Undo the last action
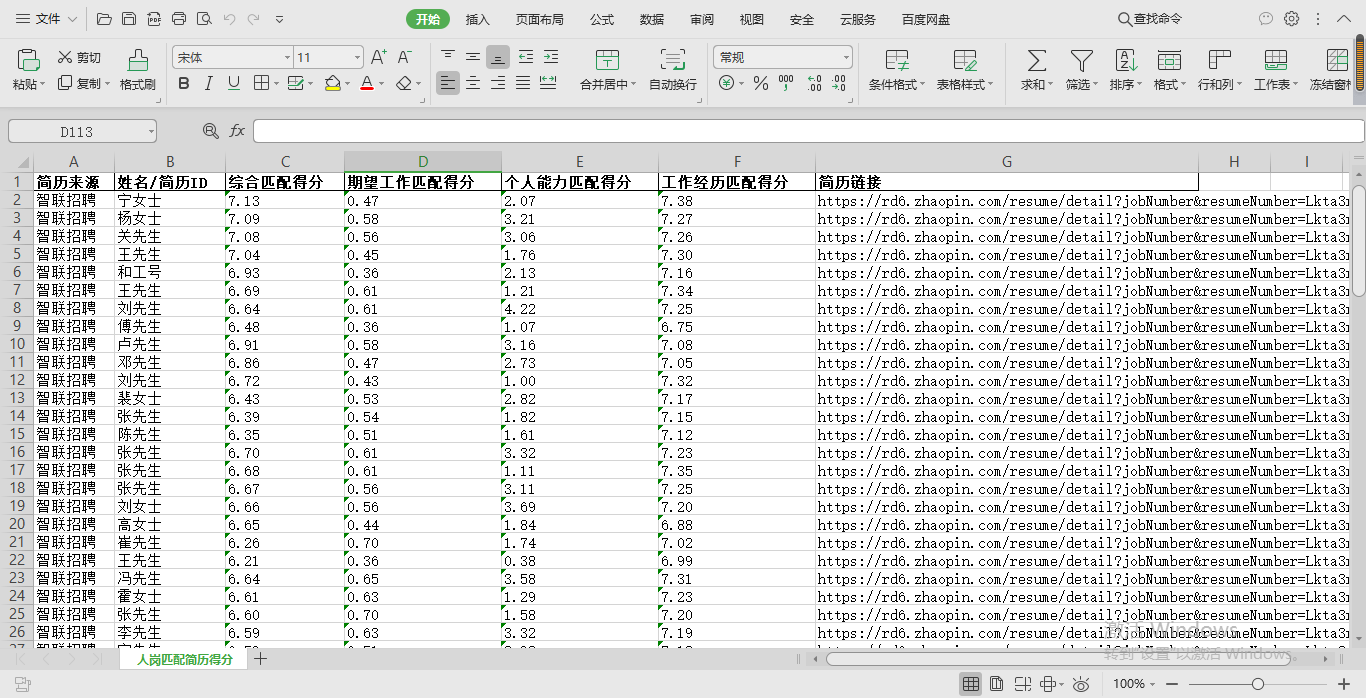The width and height of the screenshot is (1366, 698). coord(229,19)
